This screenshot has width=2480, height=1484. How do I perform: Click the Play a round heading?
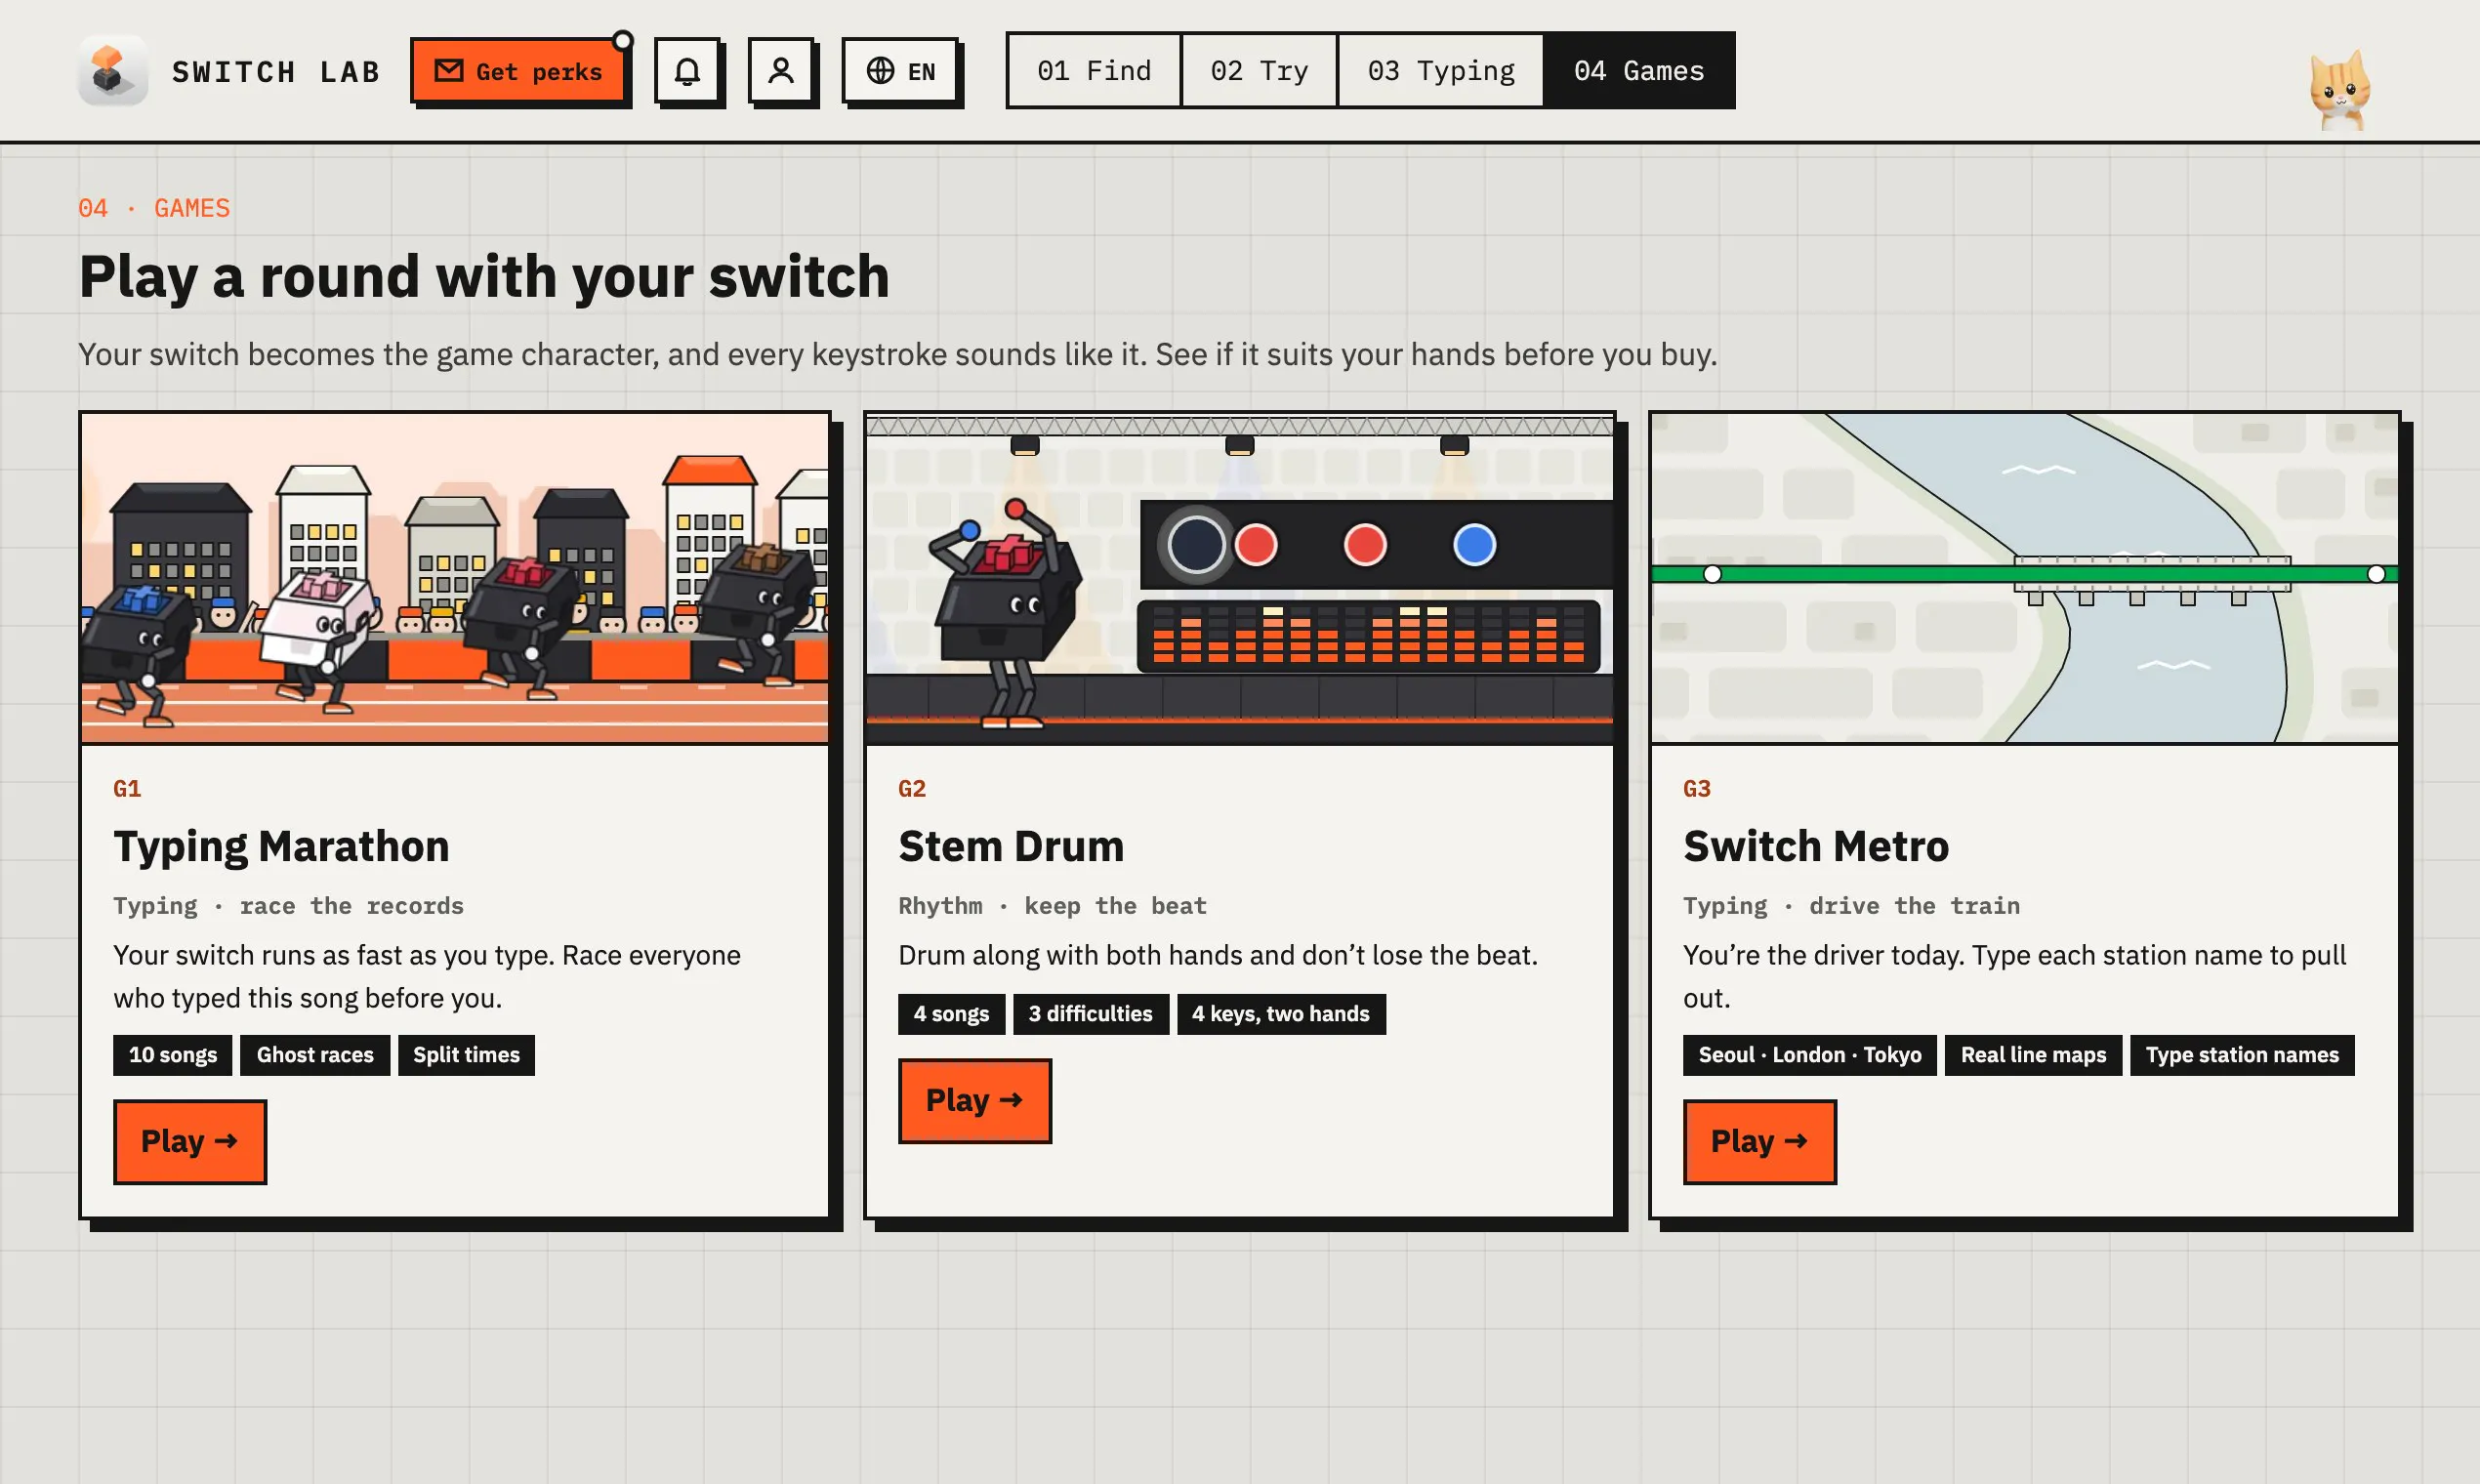484,276
